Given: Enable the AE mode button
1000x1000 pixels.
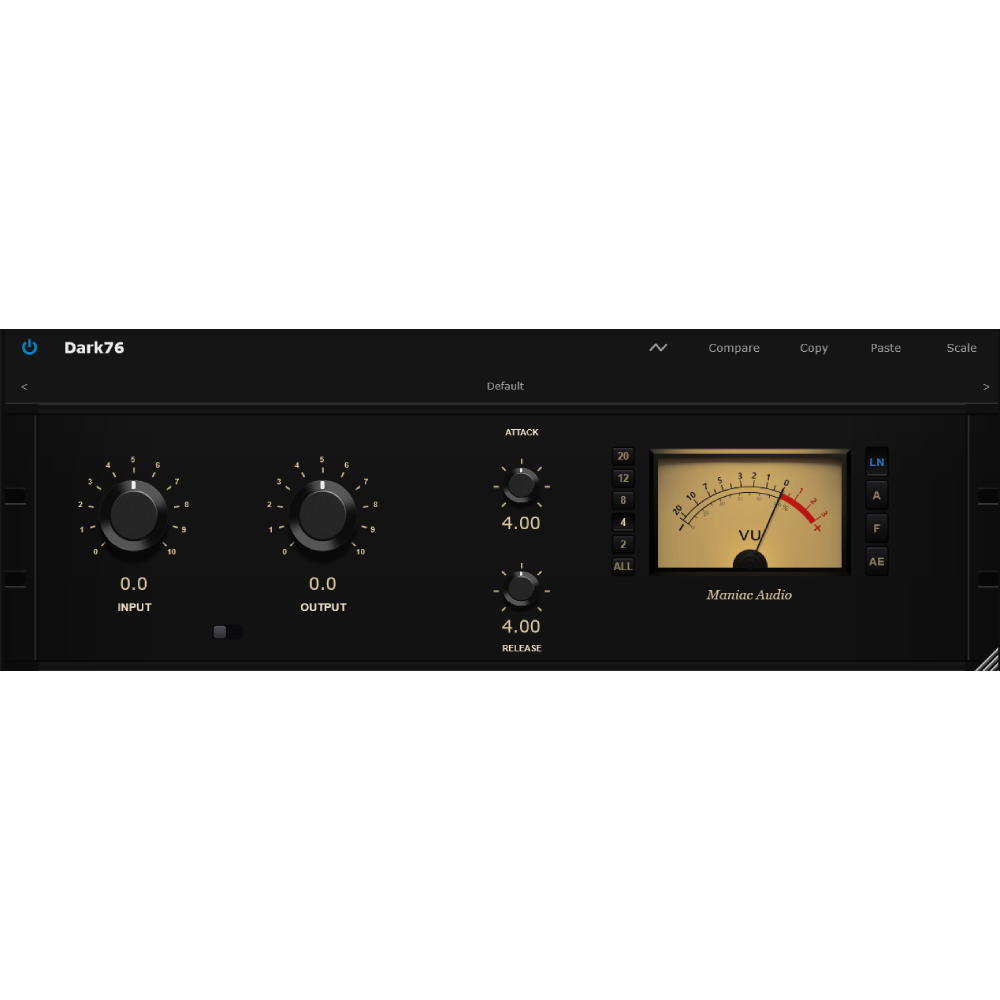Looking at the screenshot, I should 876,562.
